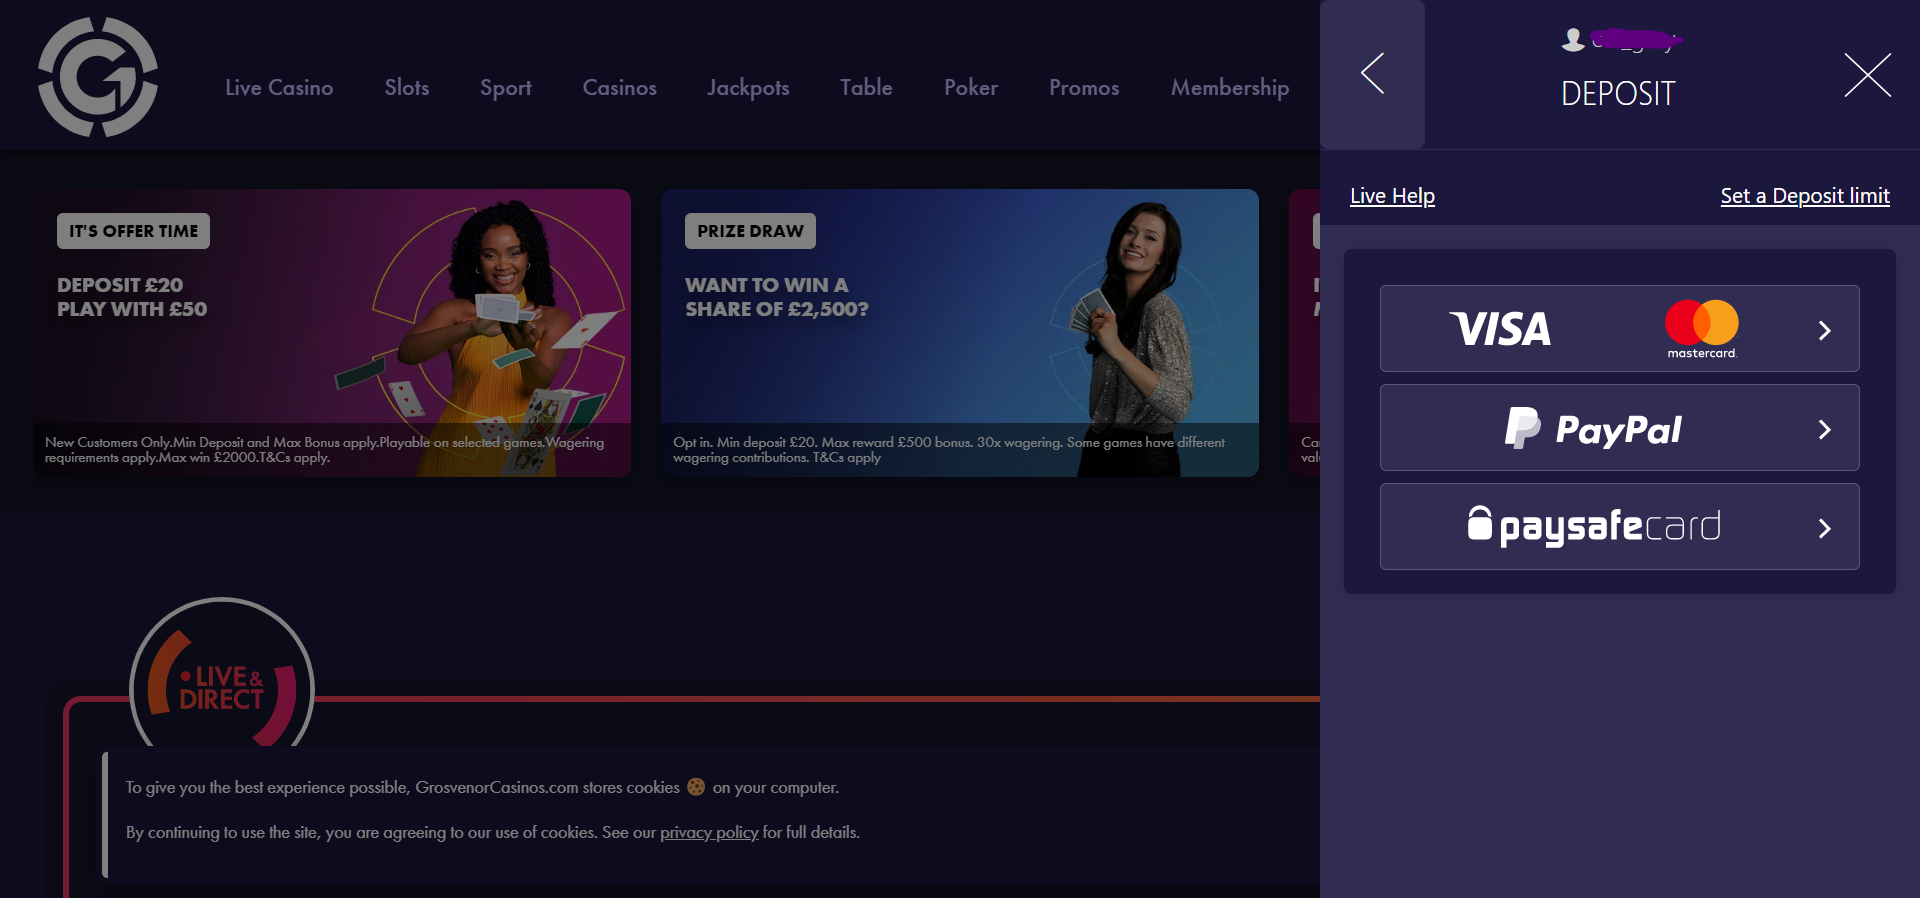The width and height of the screenshot is (1920, 898).
Task: Click the PayPal P logo
Action: point(1522,428)
